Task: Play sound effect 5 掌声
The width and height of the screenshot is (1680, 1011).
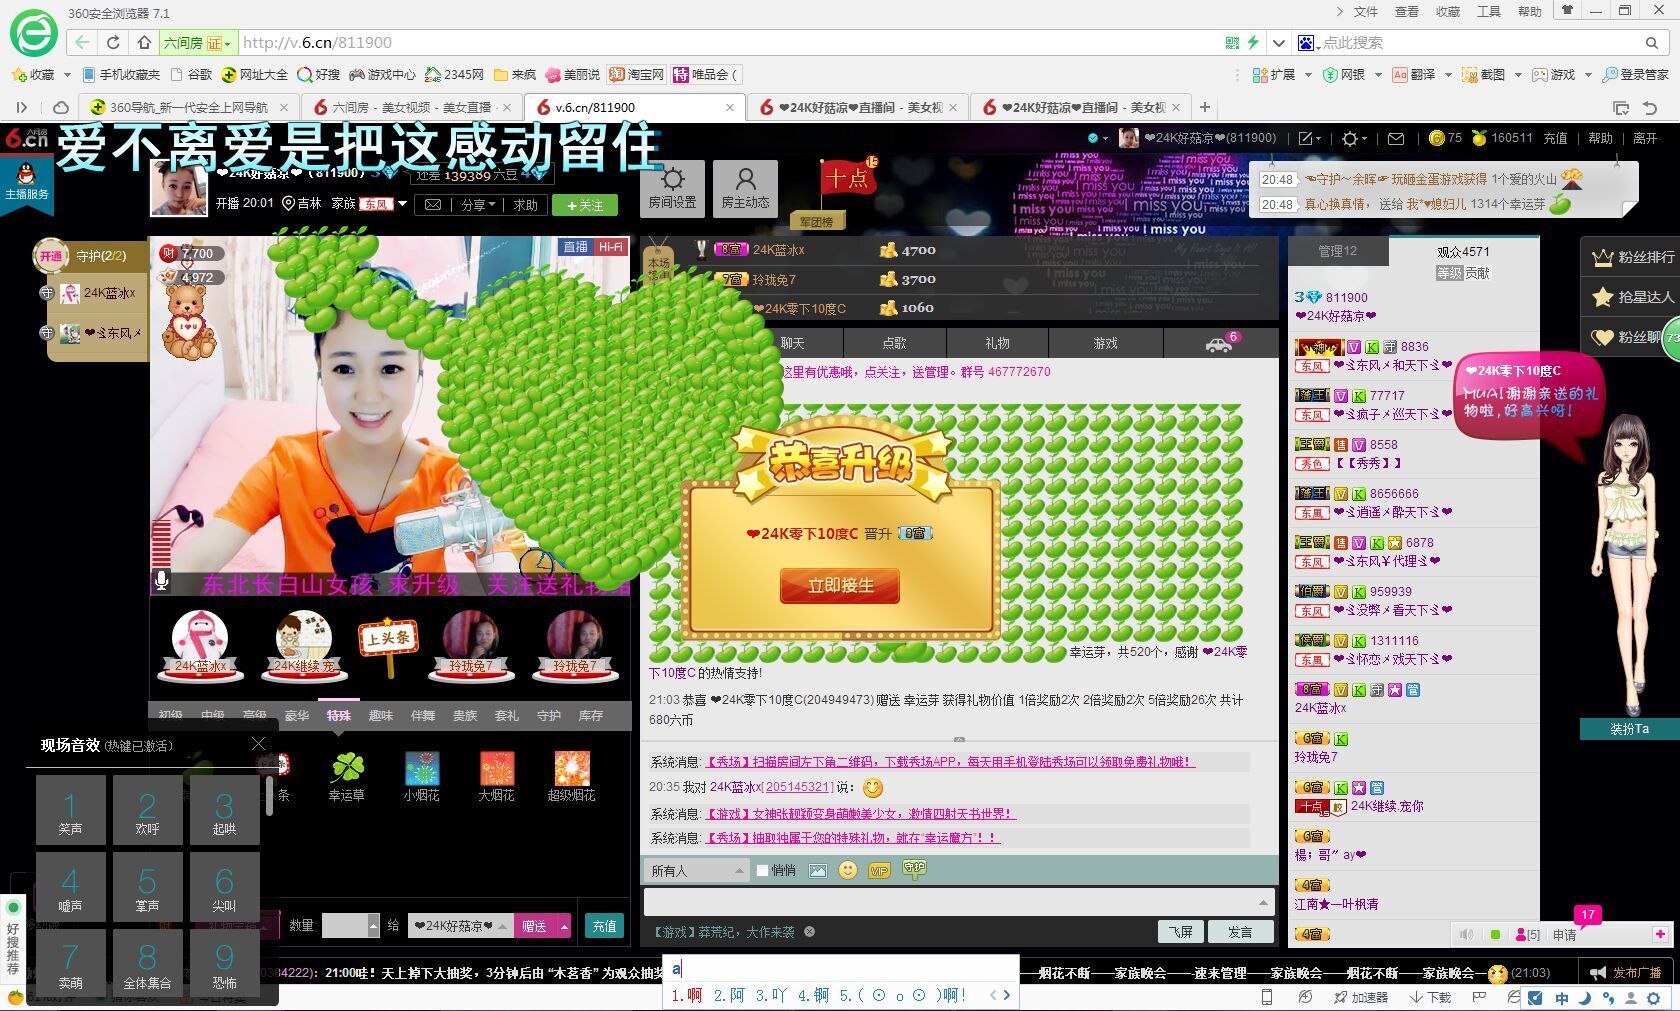Action: tap(147, 887)
